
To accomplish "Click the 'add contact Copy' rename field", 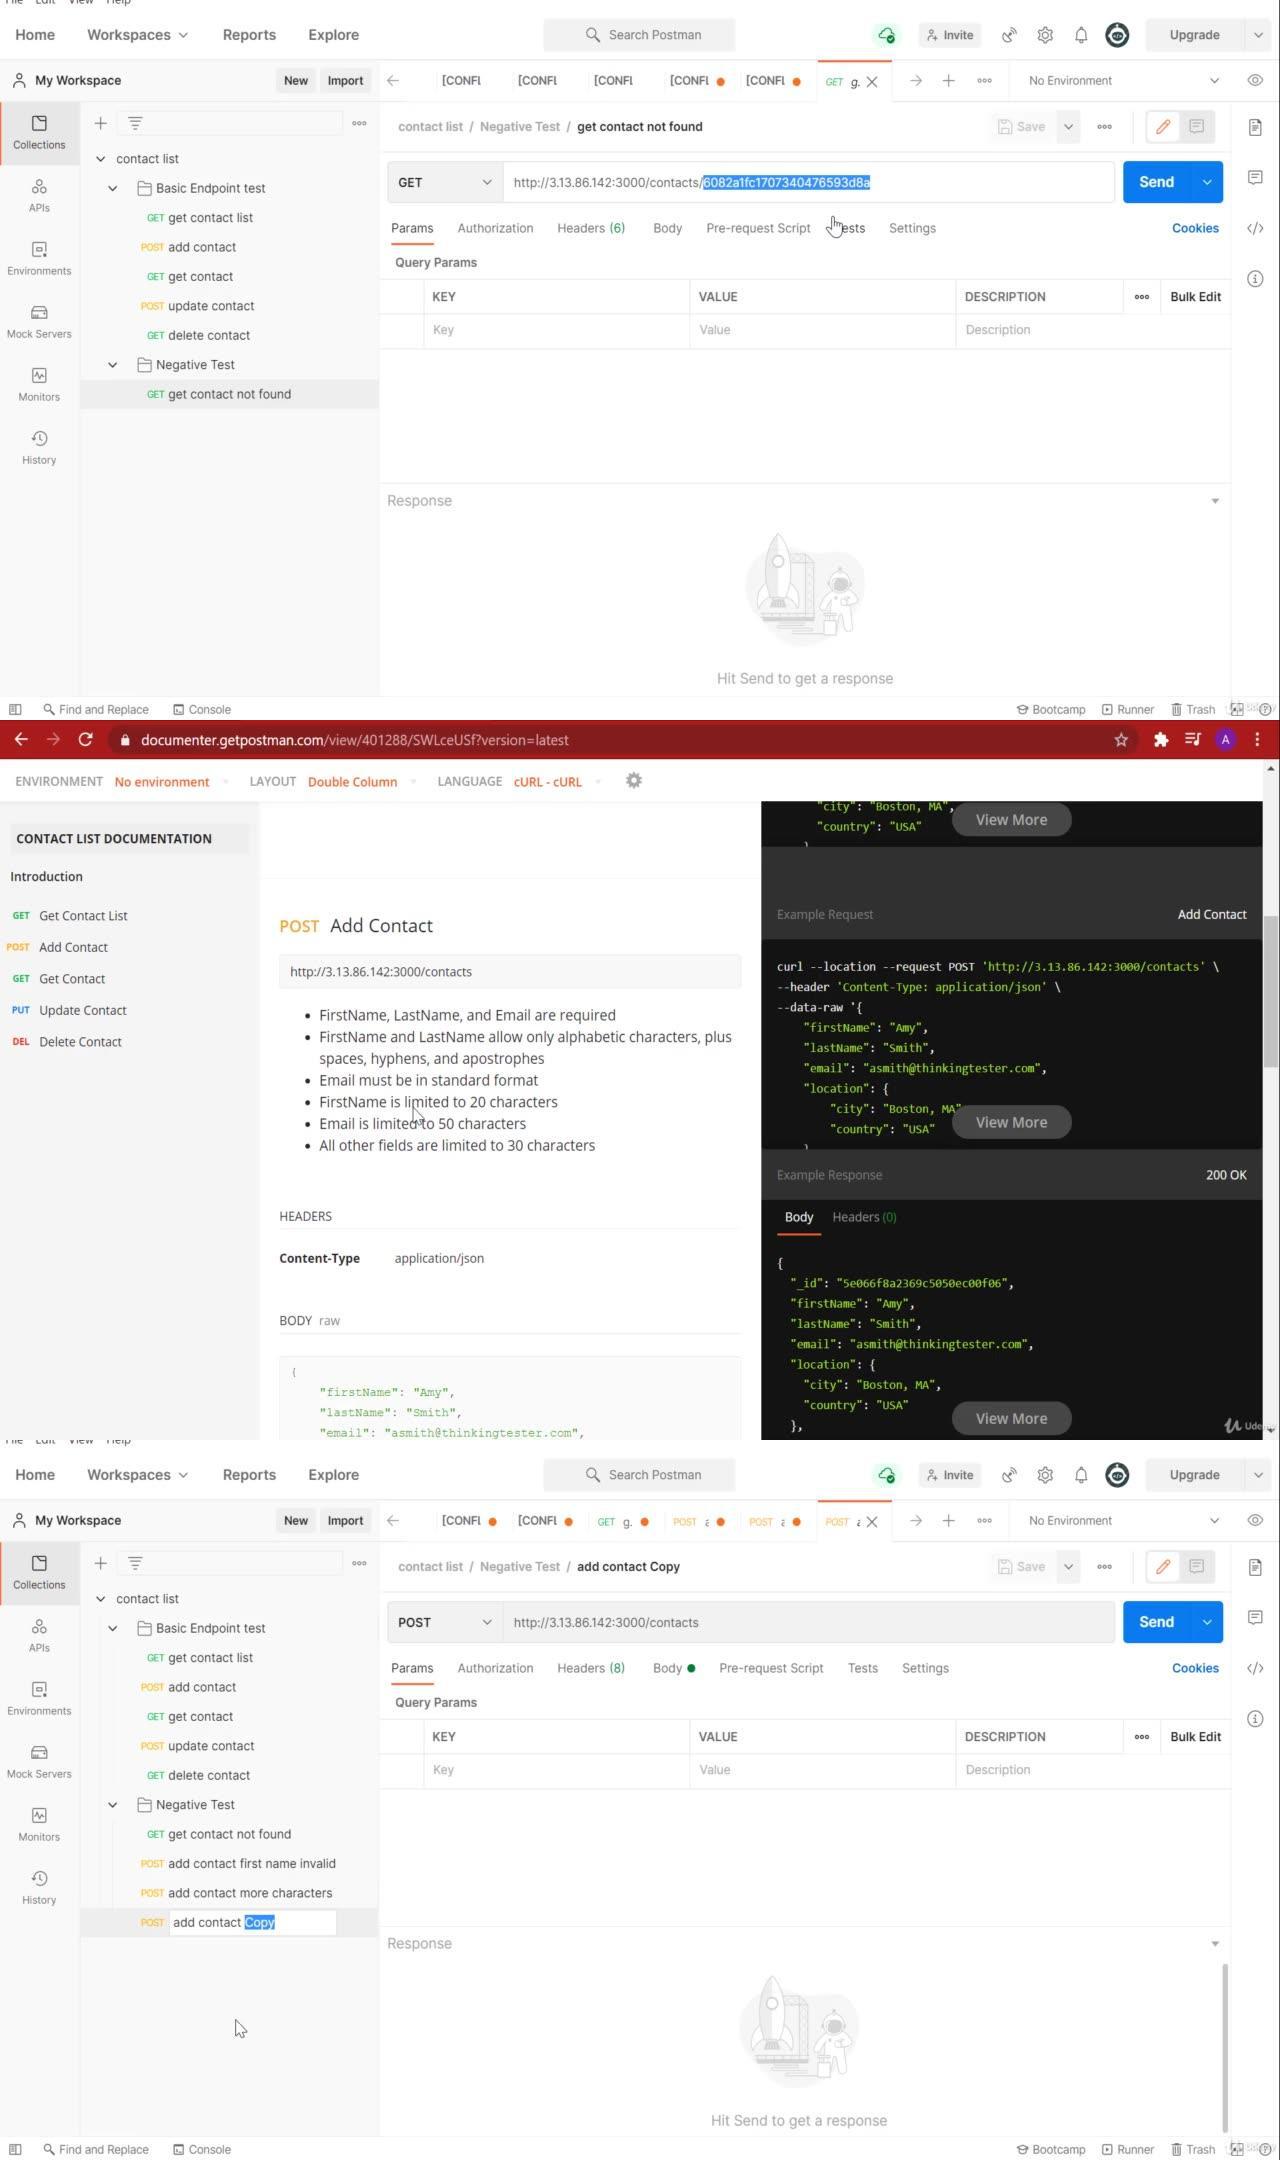I will click(x=252, y=1922).
